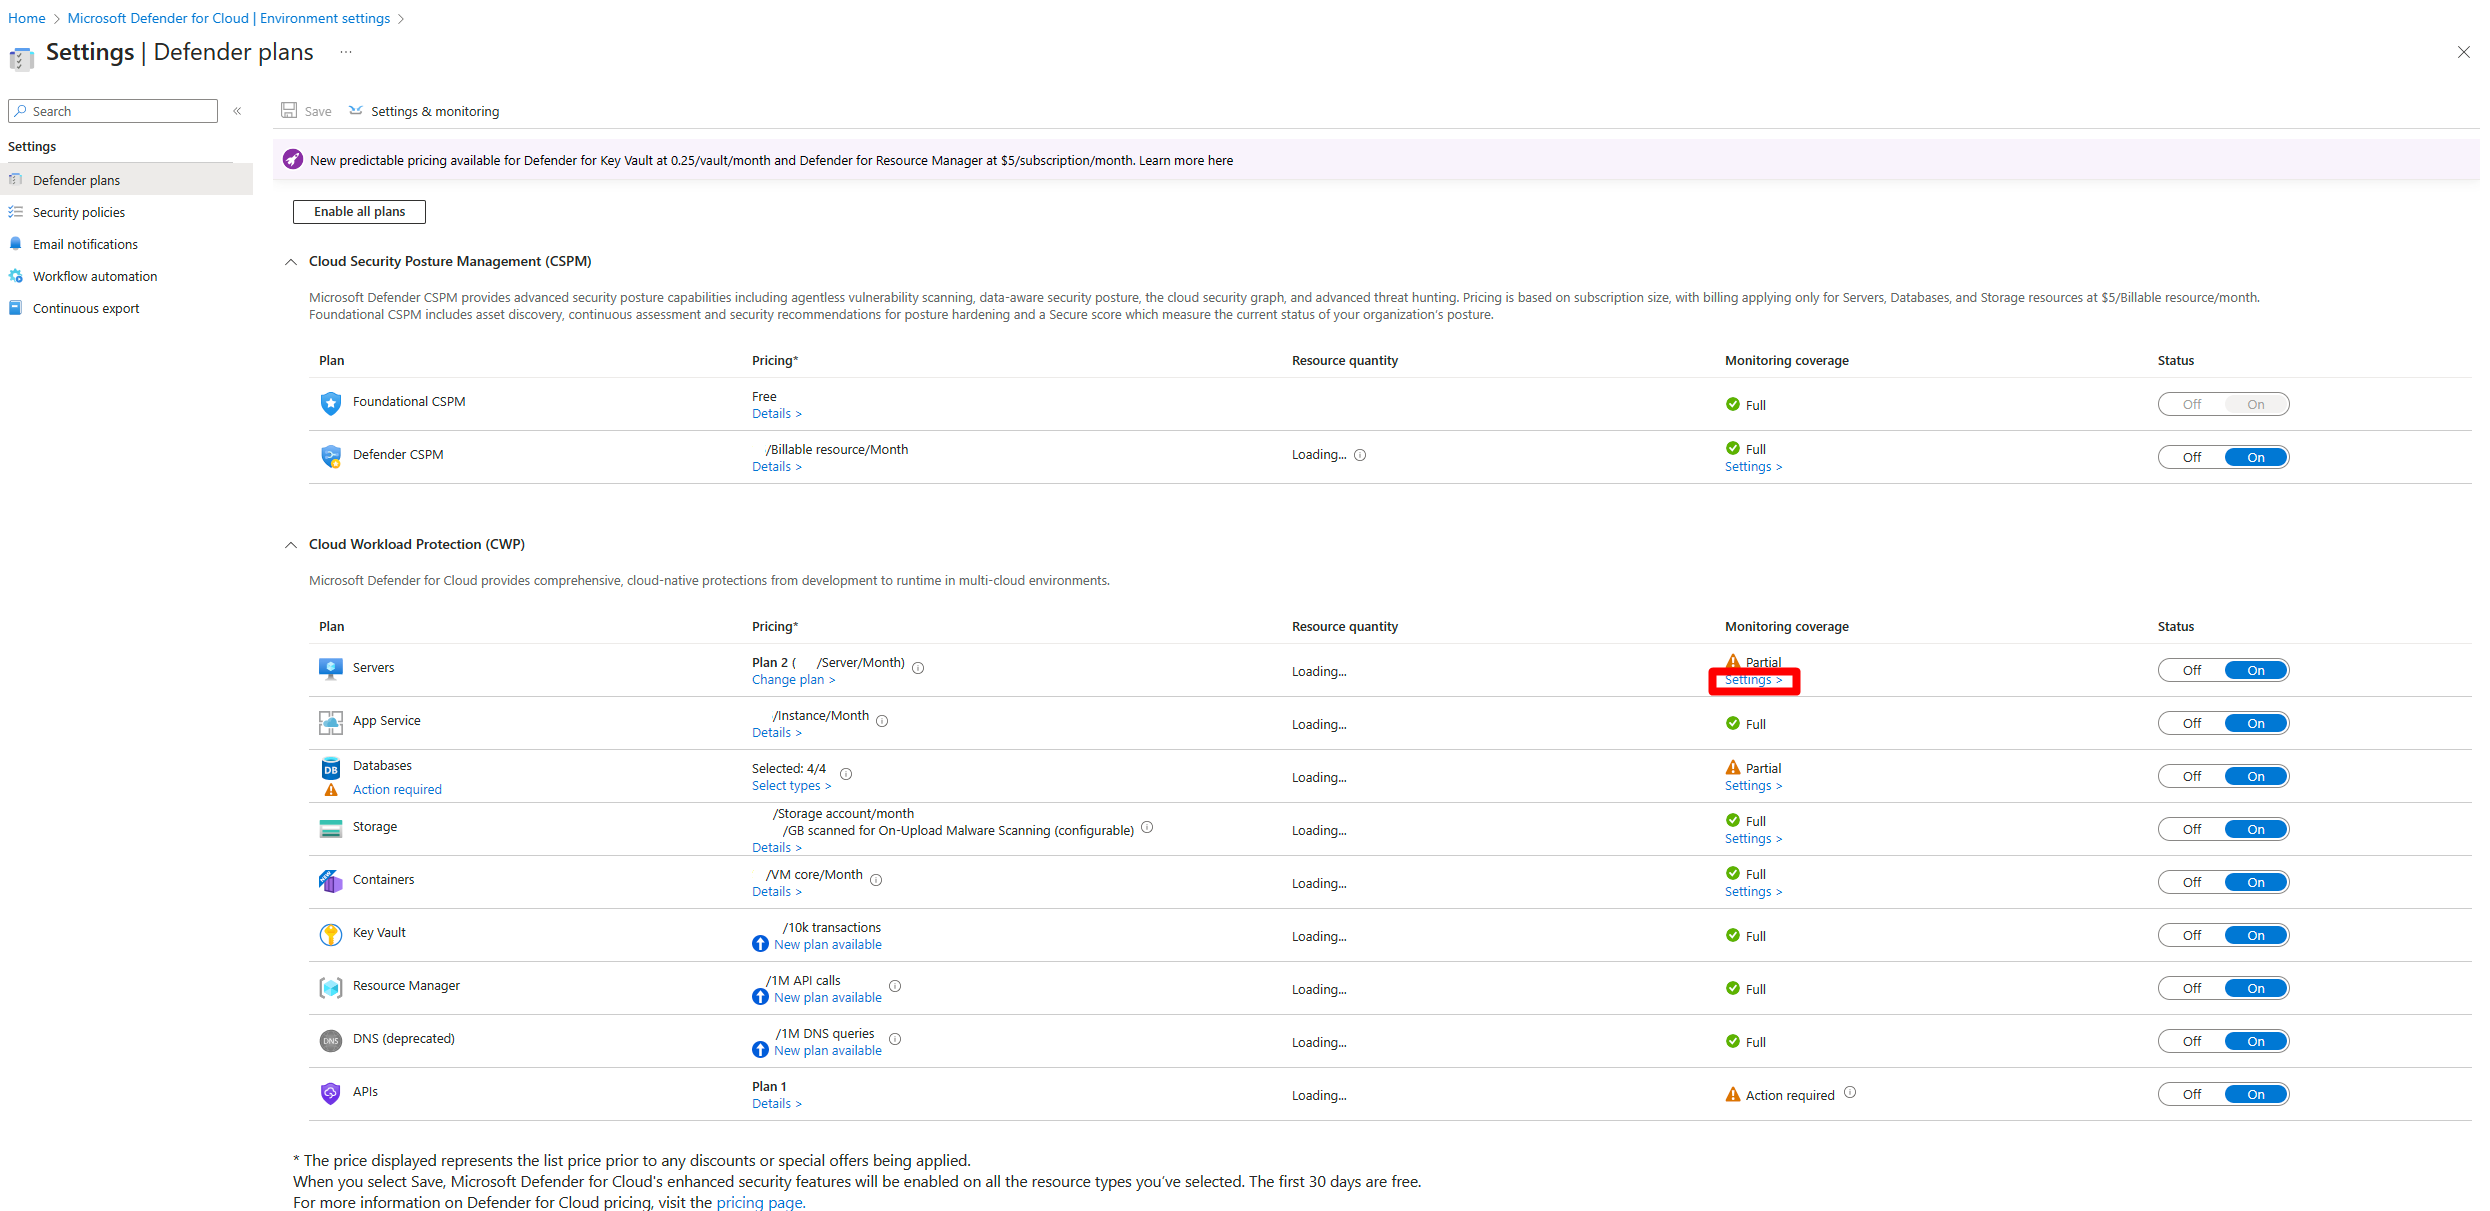Click info icon beside Servers Plan 2 pricing
The height and width of the screenshot is (1211, 2490).
pyautogui.click(x=918, y=668)
